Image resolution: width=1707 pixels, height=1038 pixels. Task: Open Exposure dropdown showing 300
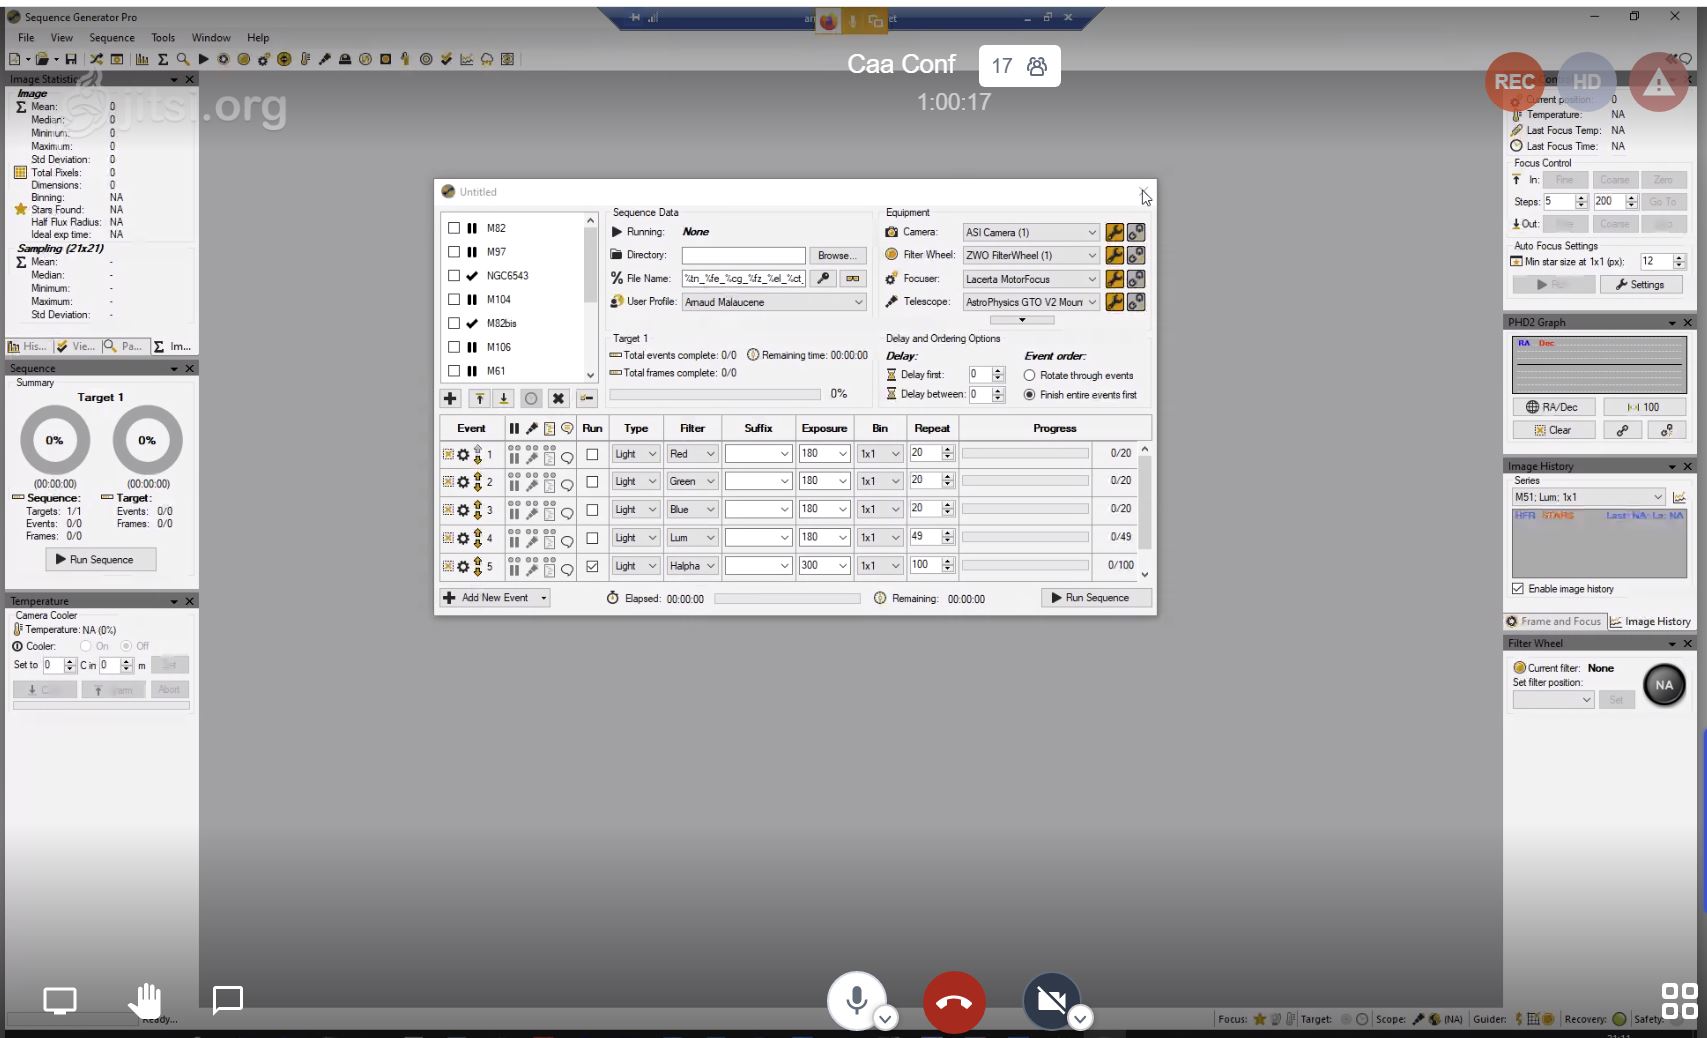[x=824, y=566]
